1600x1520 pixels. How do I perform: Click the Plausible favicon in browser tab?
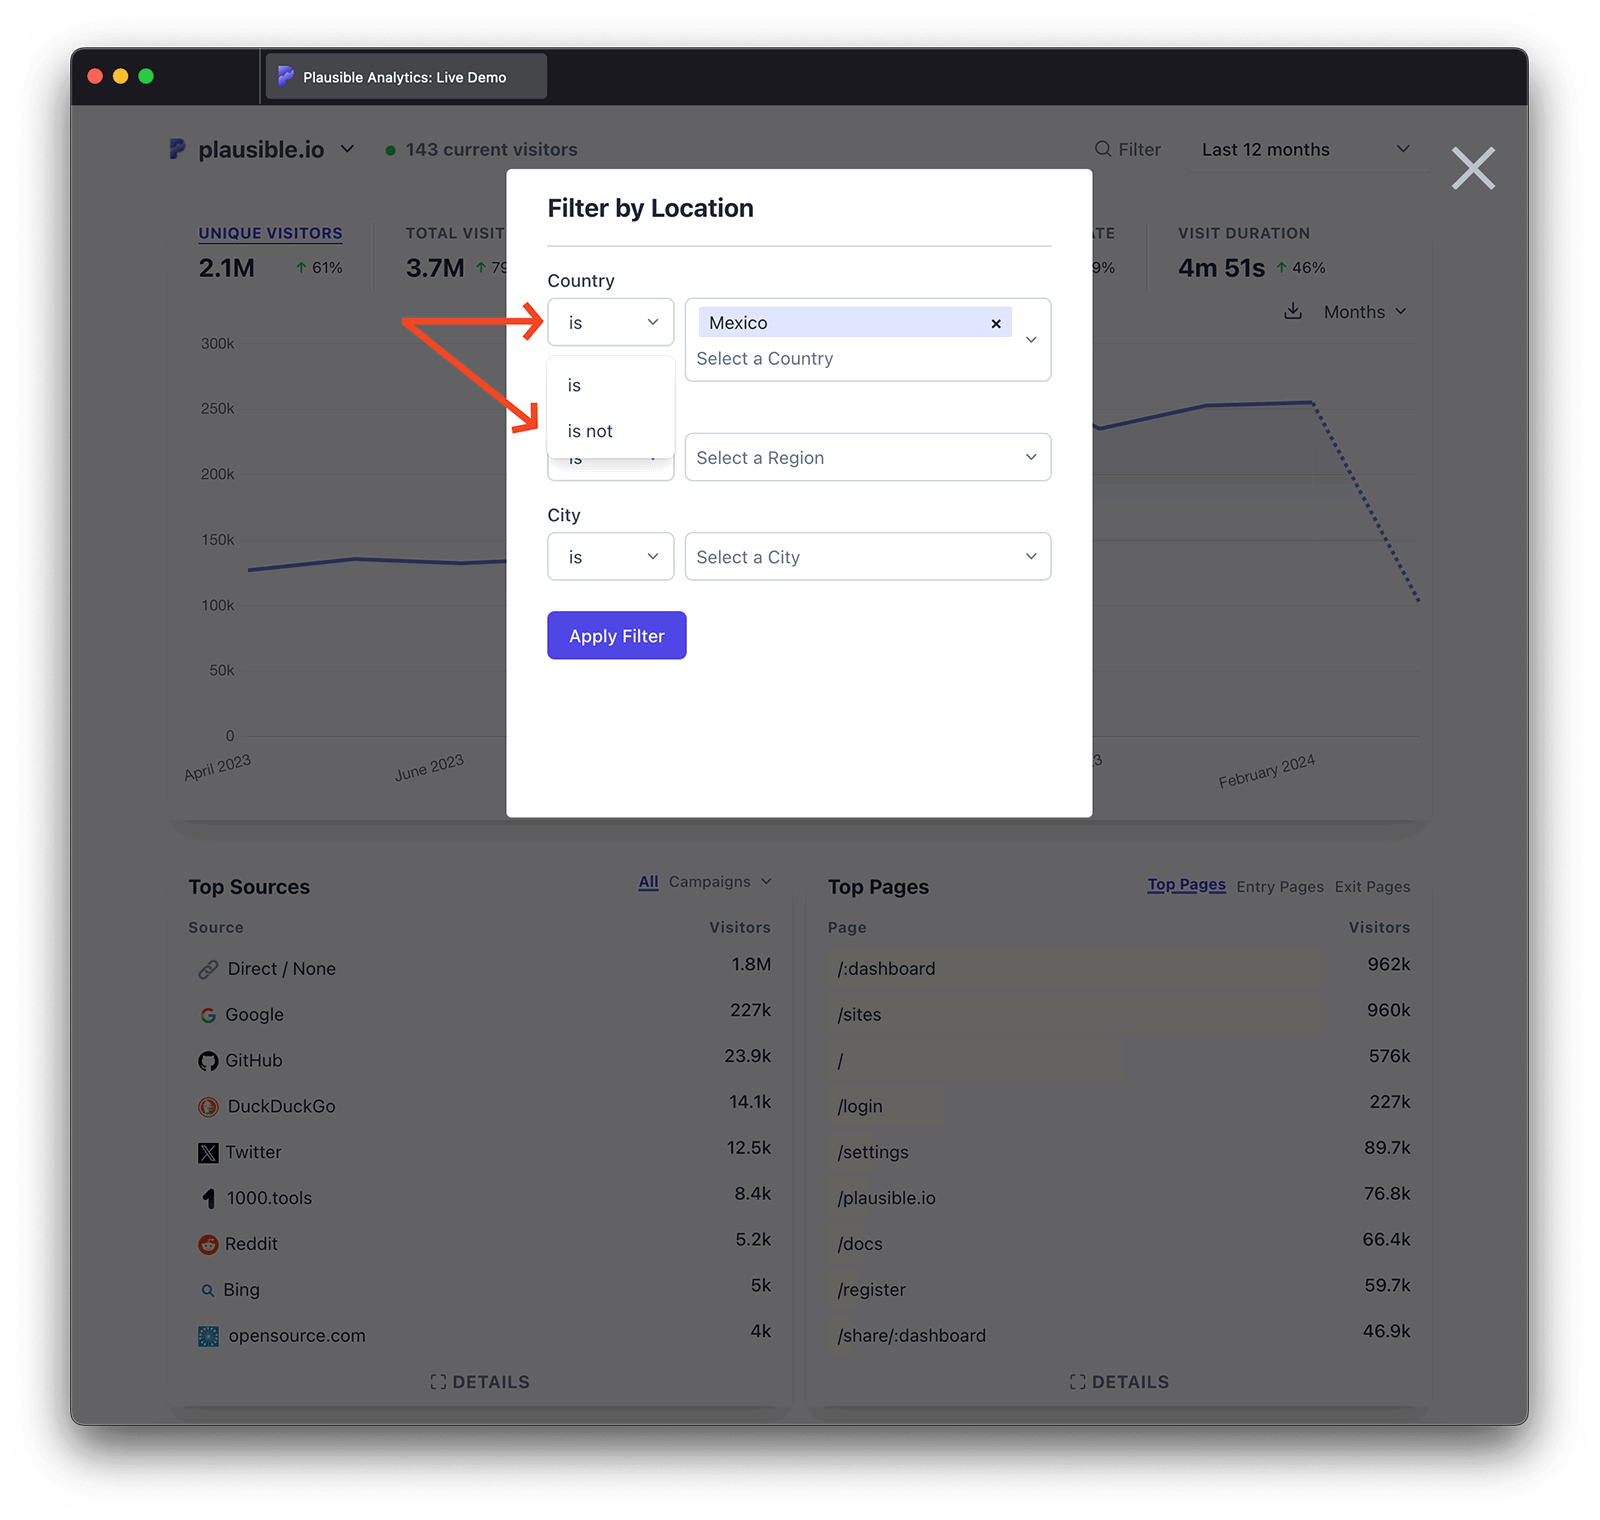(286, 76)
